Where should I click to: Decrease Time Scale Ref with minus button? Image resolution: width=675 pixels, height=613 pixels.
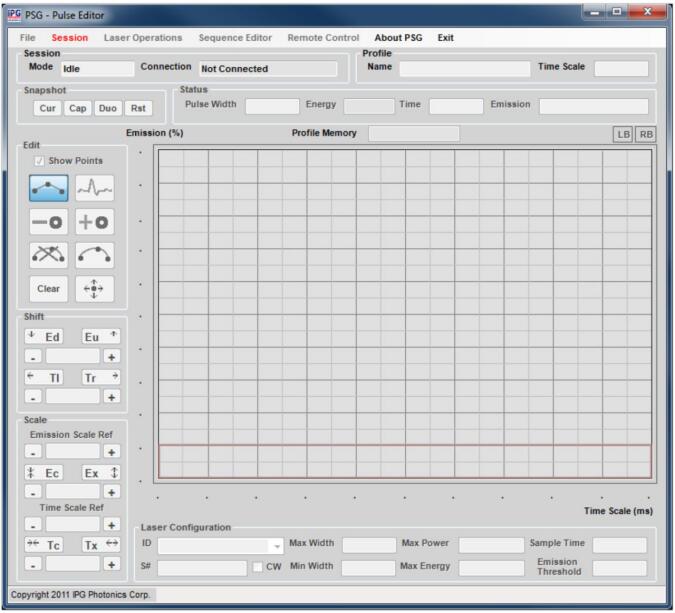pyautogui.click(x=35, y=524)
